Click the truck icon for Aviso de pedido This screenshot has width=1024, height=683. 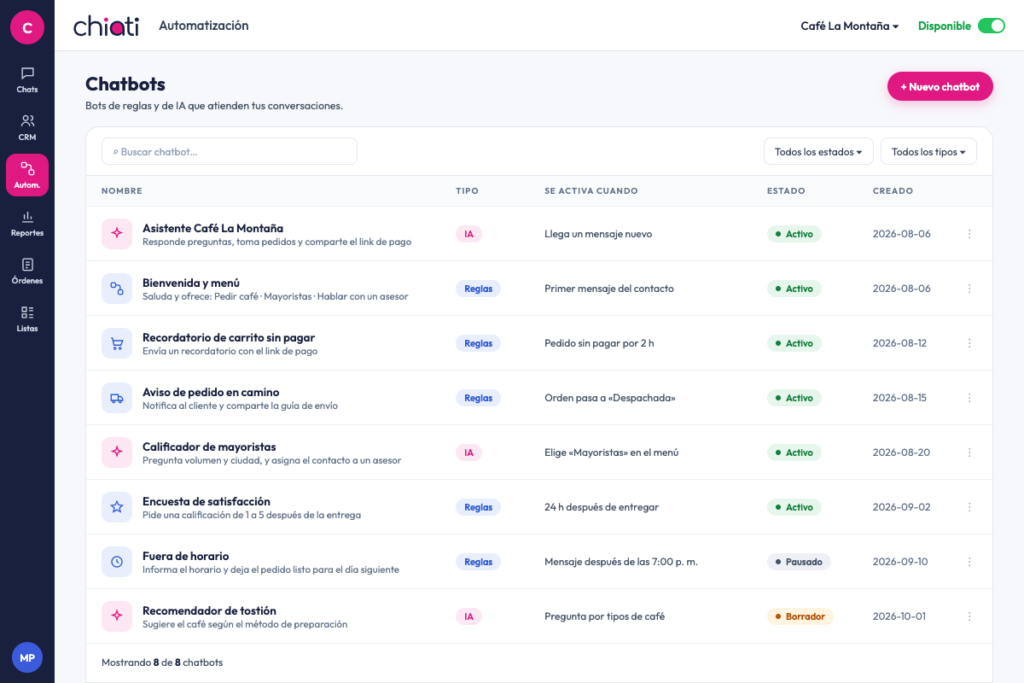pyautogui.click(x=117, y=398)
